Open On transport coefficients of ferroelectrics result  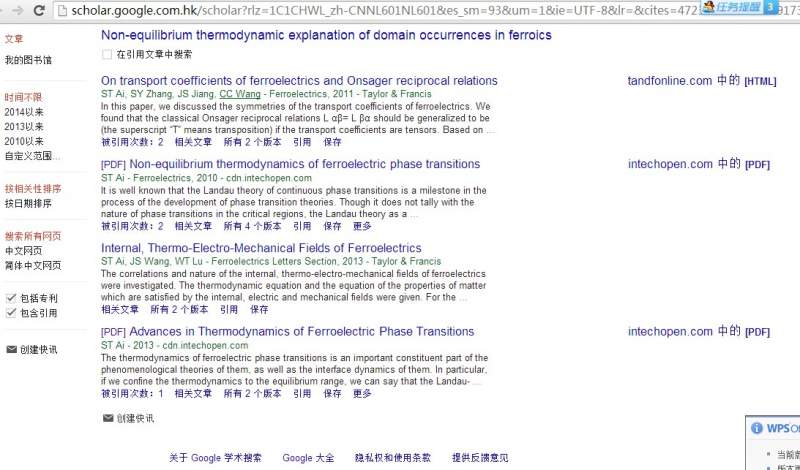[x=299, y=81]
